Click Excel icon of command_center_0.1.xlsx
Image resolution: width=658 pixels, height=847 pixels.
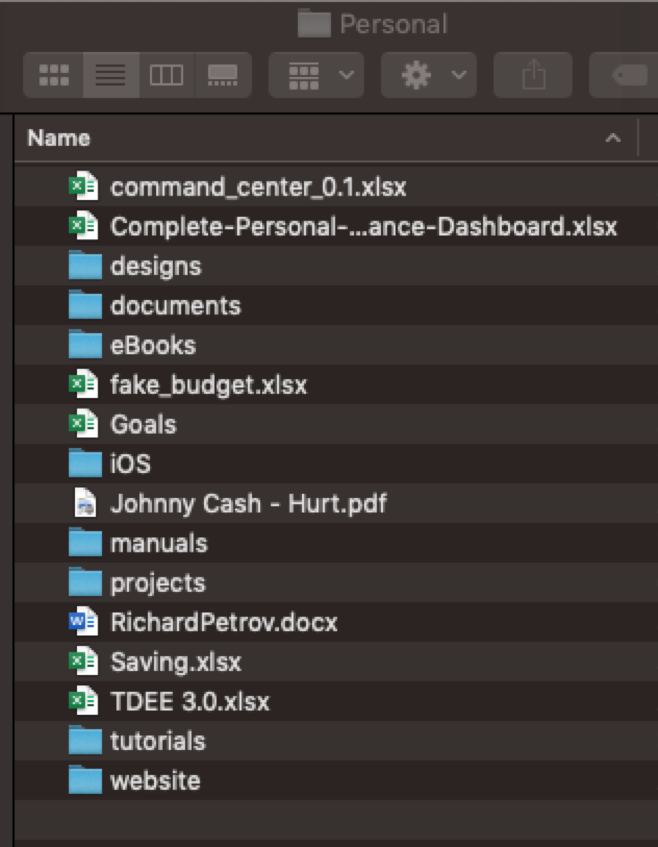coord(84,186)
